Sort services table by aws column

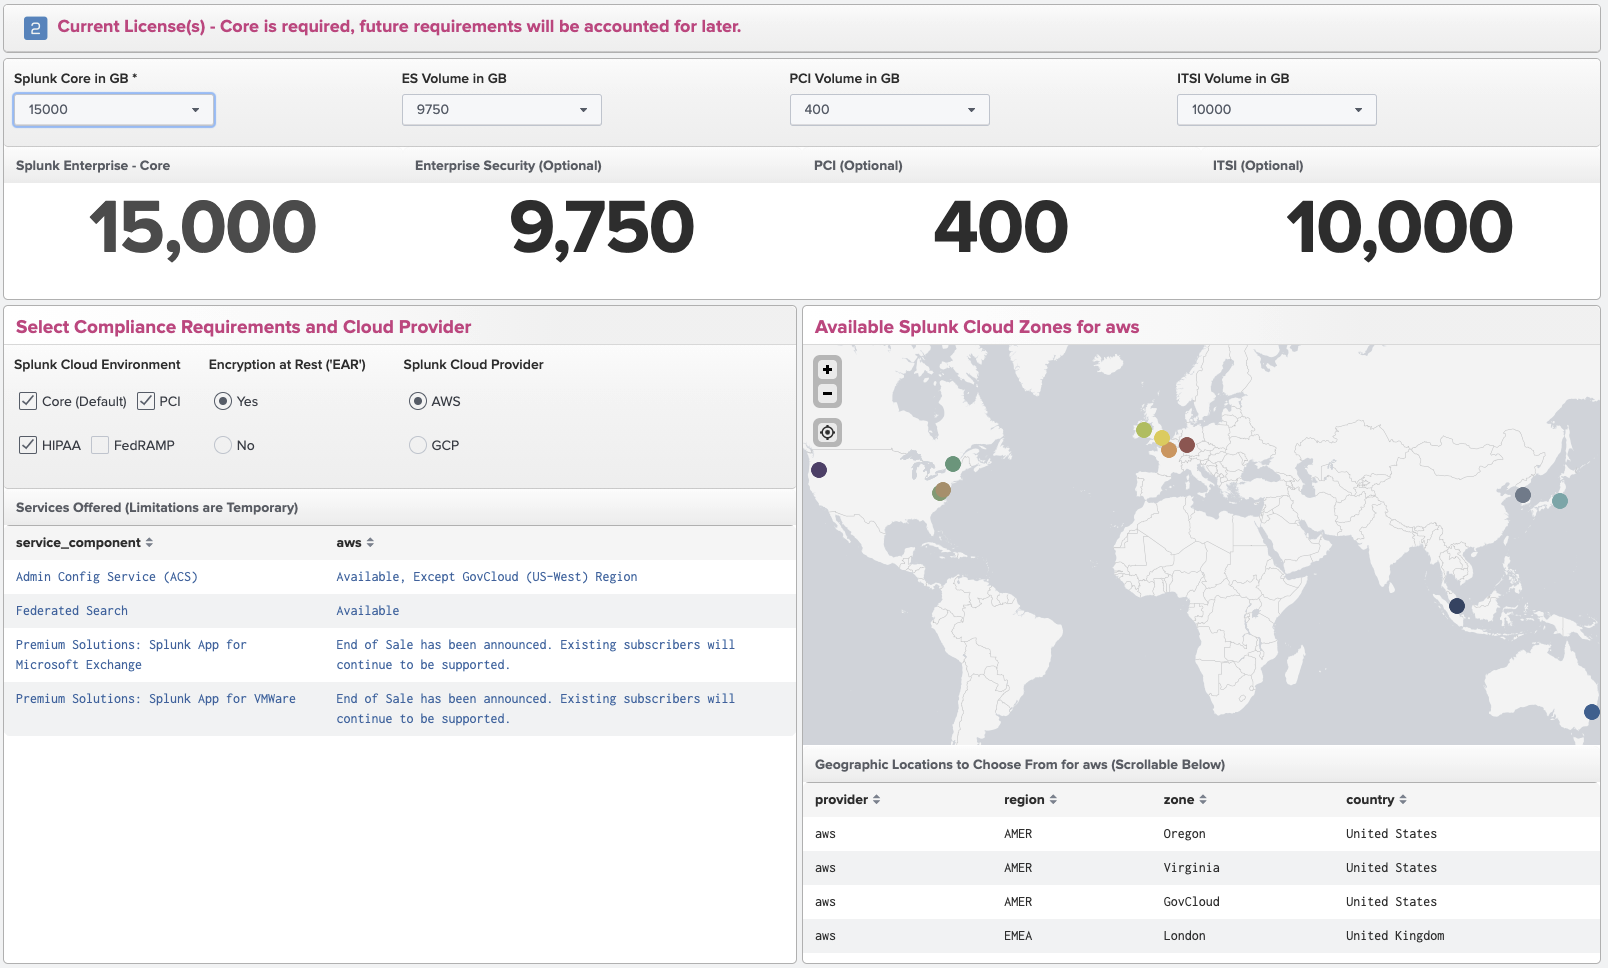point(355,543)
